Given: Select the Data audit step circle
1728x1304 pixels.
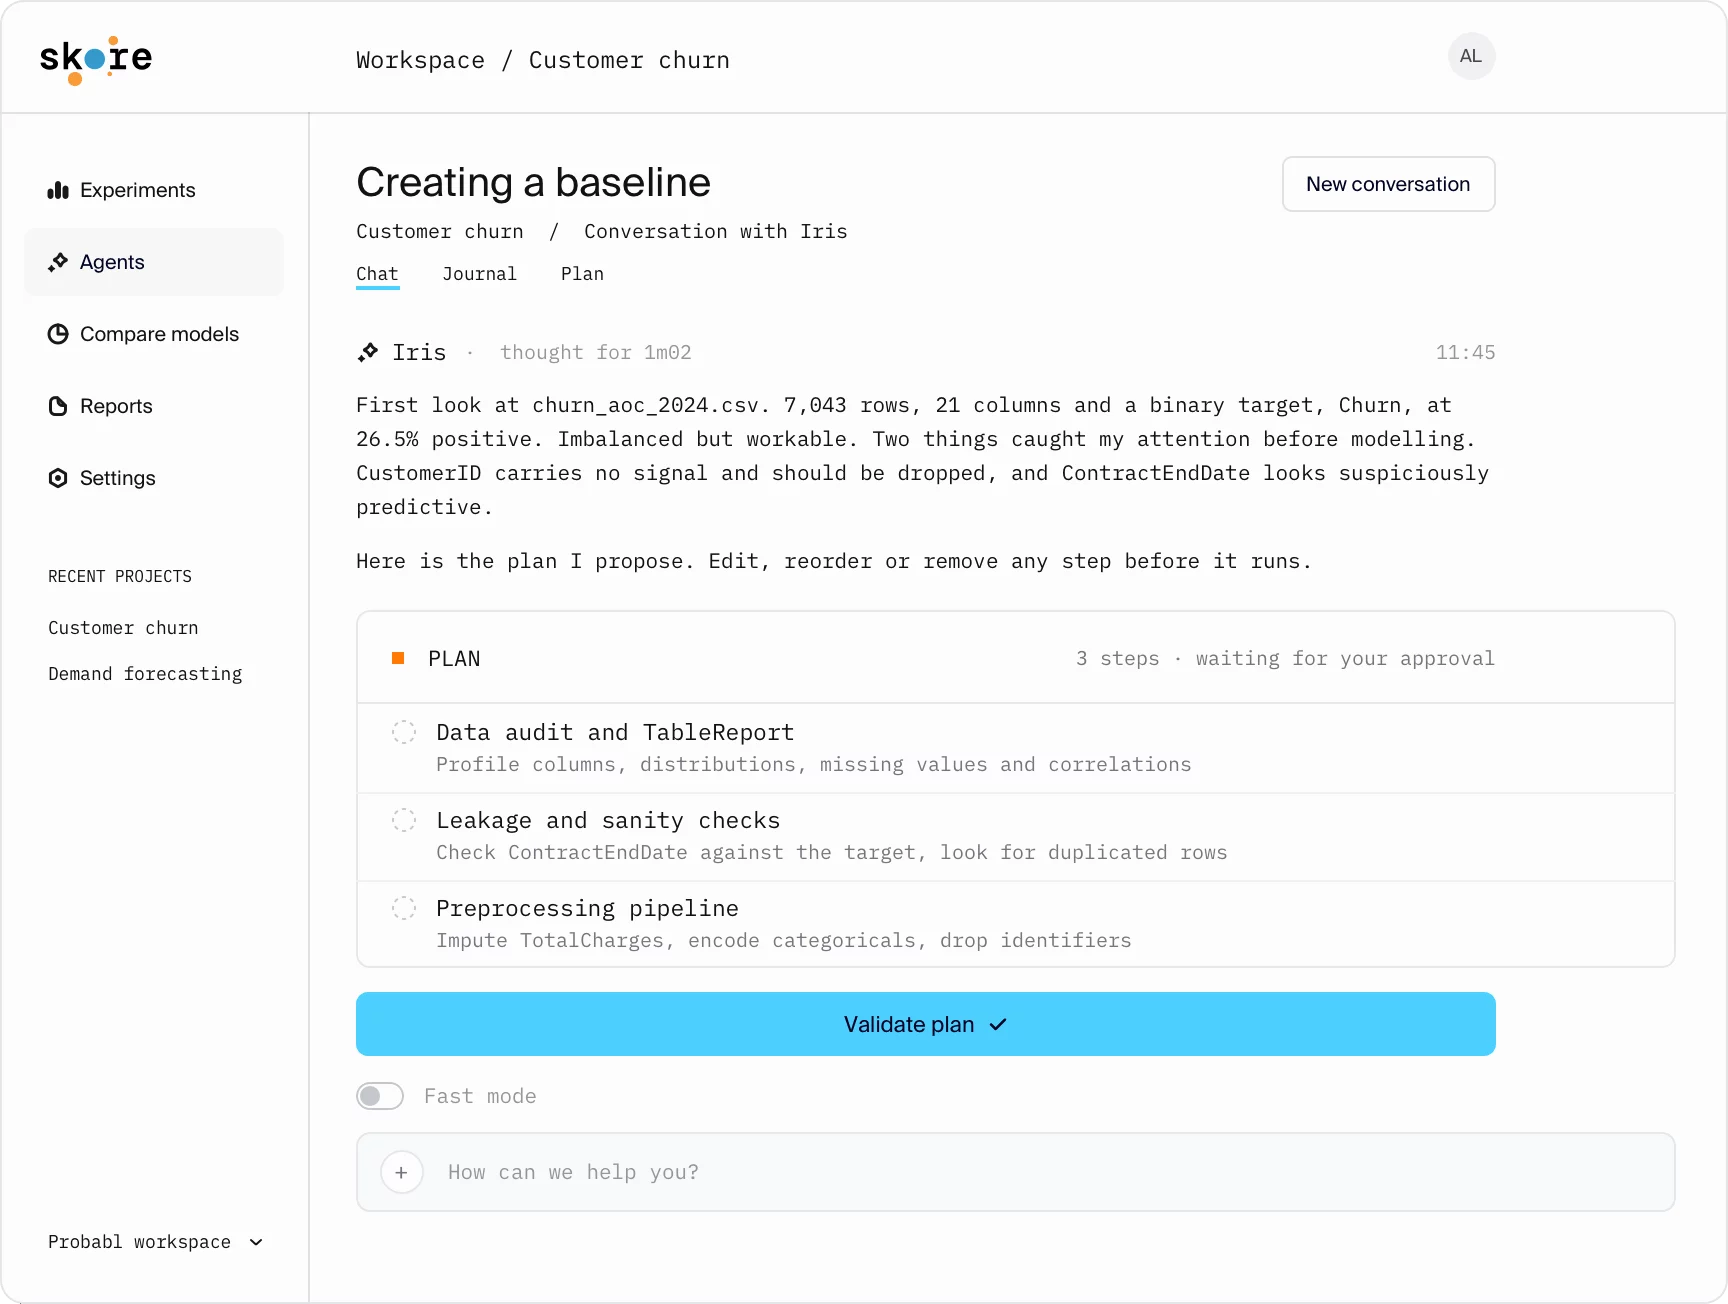Looking at the screenshot, I should click(x=404, y=732).
